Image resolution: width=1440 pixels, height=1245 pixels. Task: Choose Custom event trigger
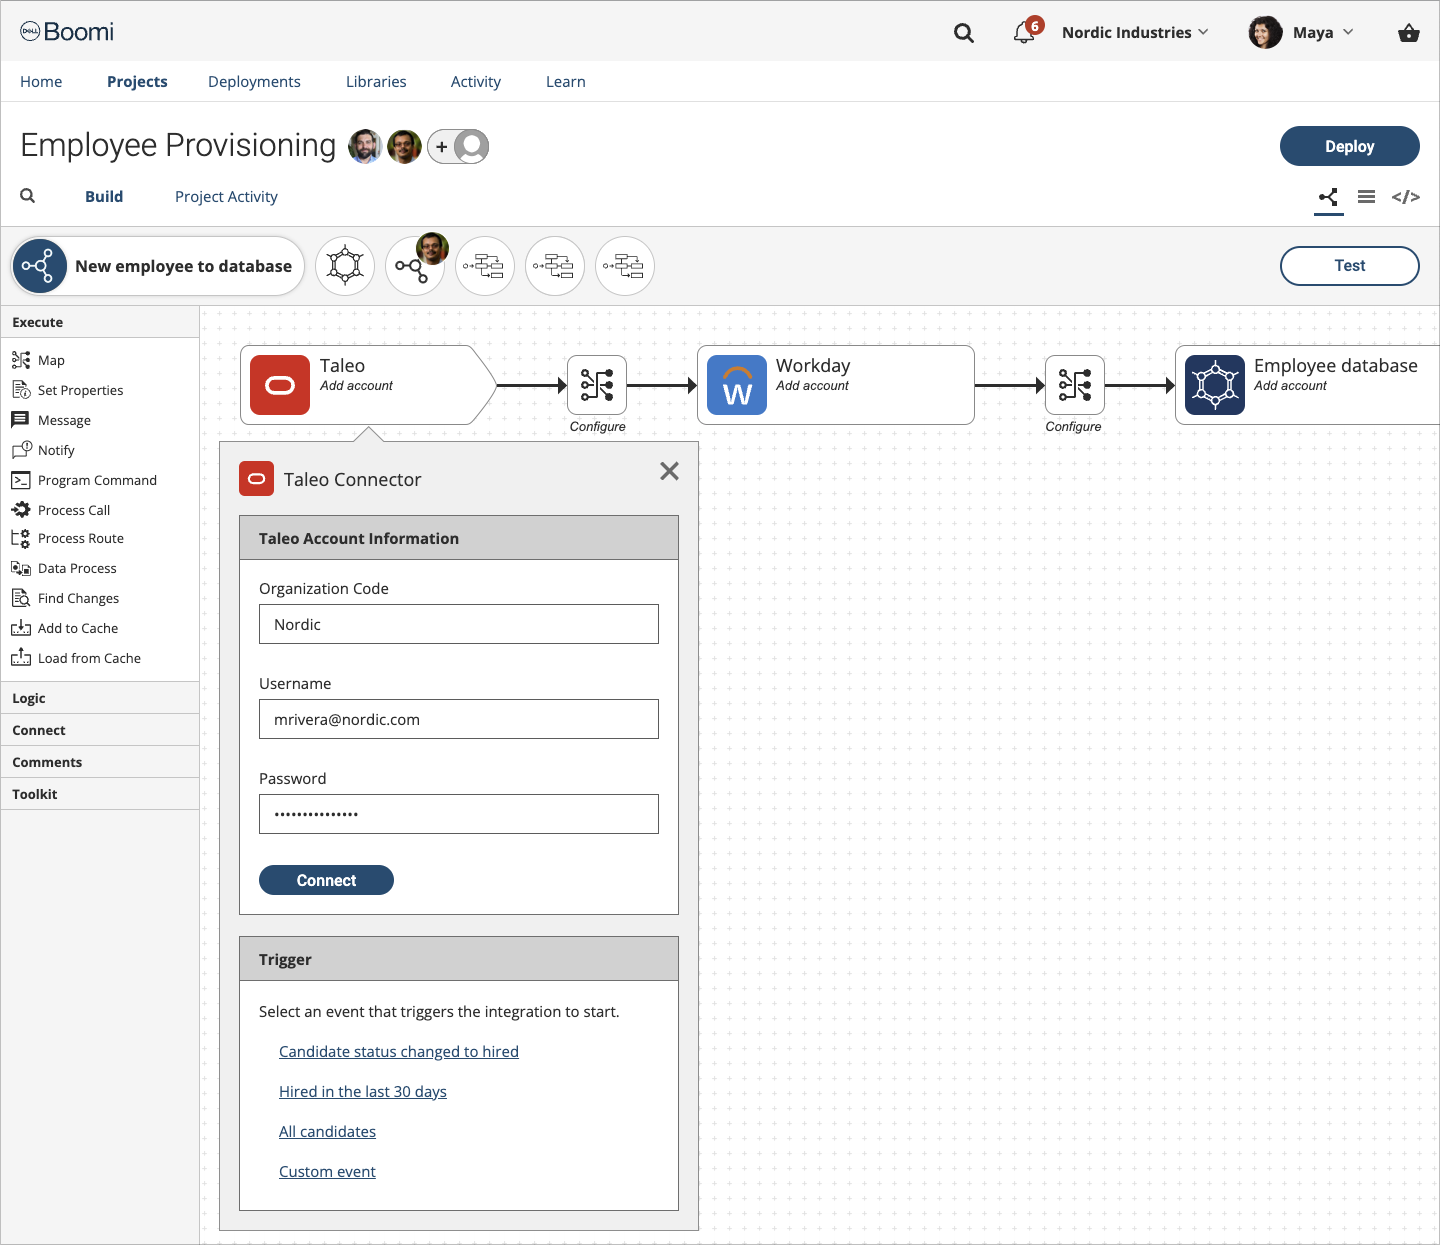[x=328, y=1172]
